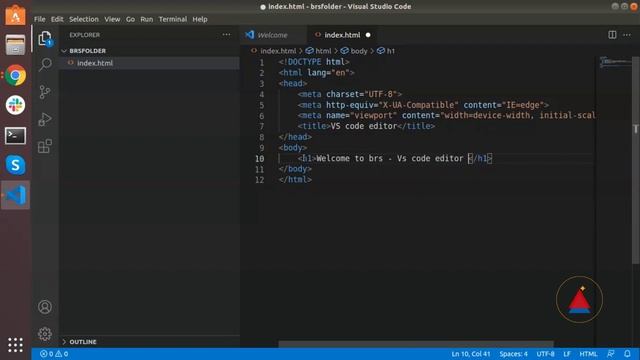Open the Terminal from the dock
The image size is (640, 360).
pos(16,136)
